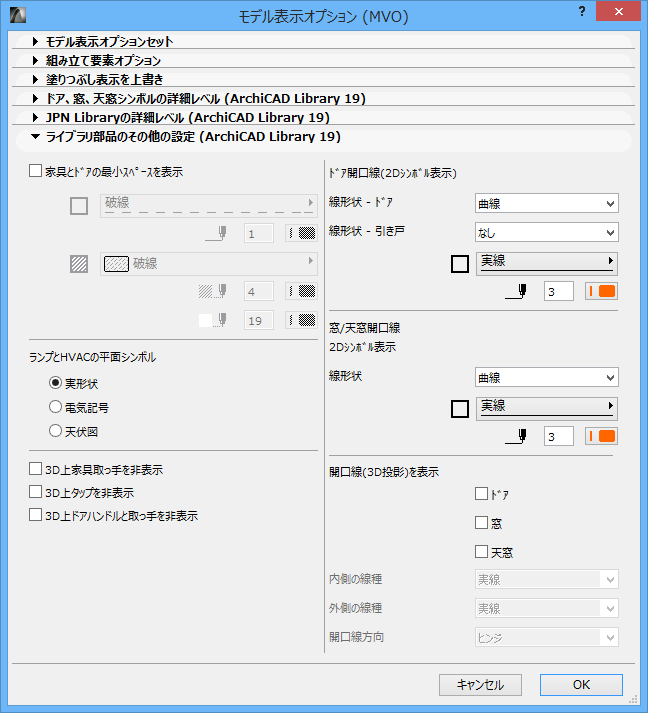Select the 天伏図 radio option
Image resolution: width=648 pixels, height=713 pixels.
55,430
